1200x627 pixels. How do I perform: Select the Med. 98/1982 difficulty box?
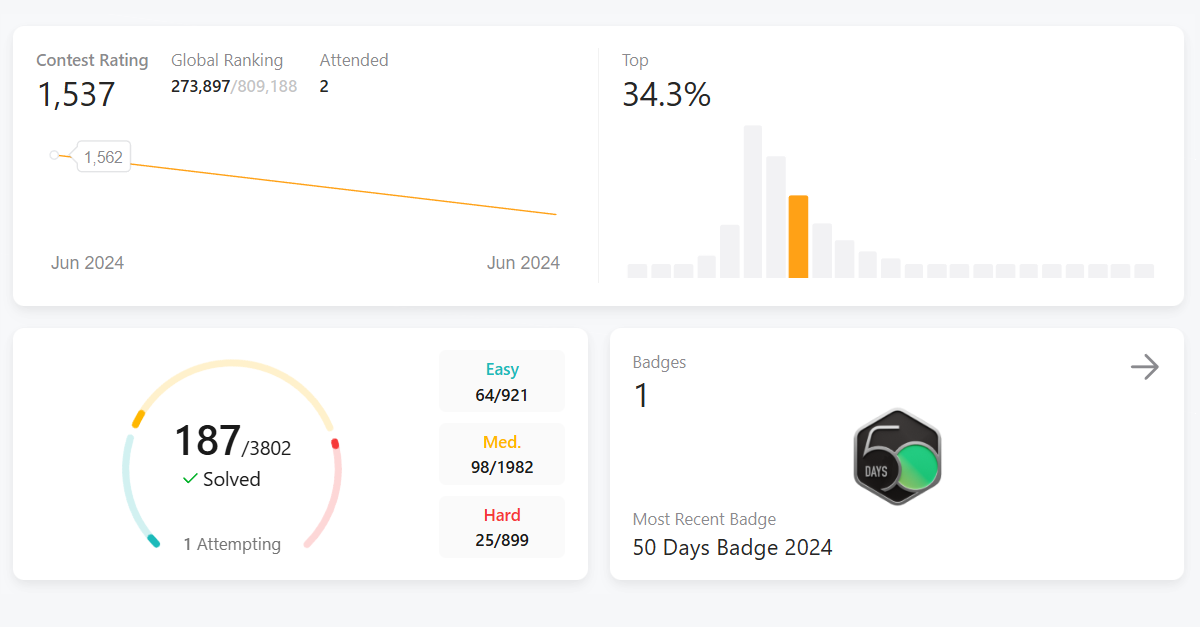tap(502, 454)
